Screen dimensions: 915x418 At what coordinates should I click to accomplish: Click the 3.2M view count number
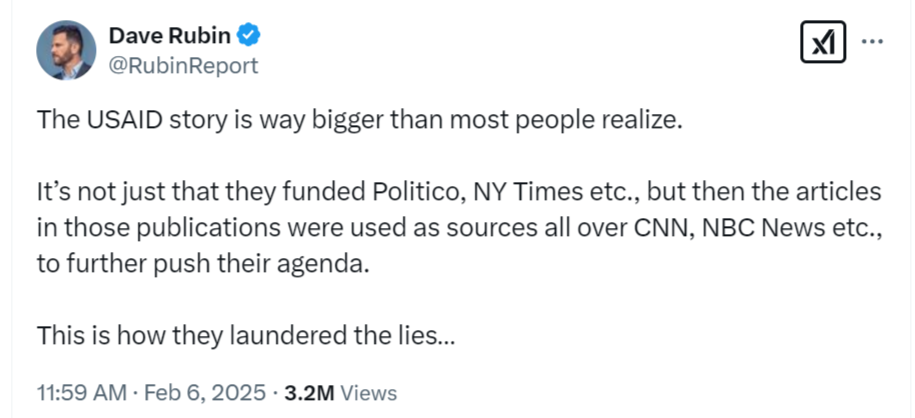(x=310, y=393)
